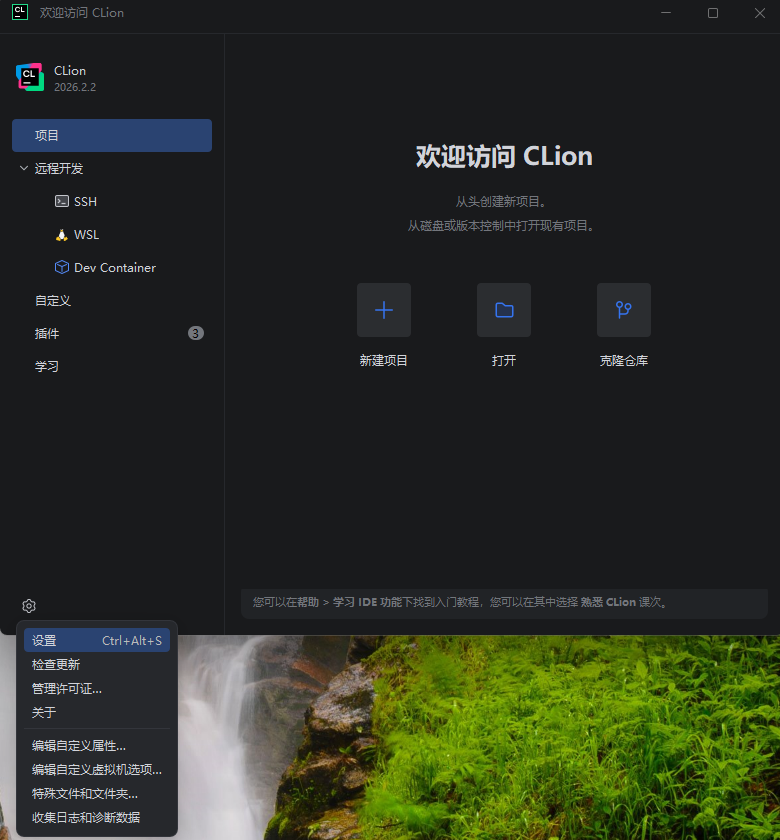Click the text 从磁盘或版本控制中打开现有项目。
The height and width of the screenshot is (840, 780).
pos(501,226)
